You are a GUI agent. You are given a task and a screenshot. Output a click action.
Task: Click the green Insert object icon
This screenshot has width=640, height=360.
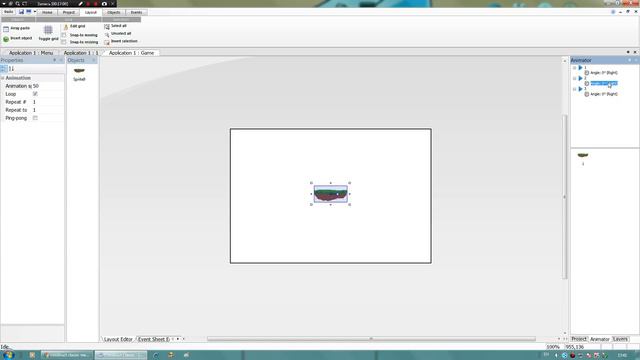(x=6, y=39)
